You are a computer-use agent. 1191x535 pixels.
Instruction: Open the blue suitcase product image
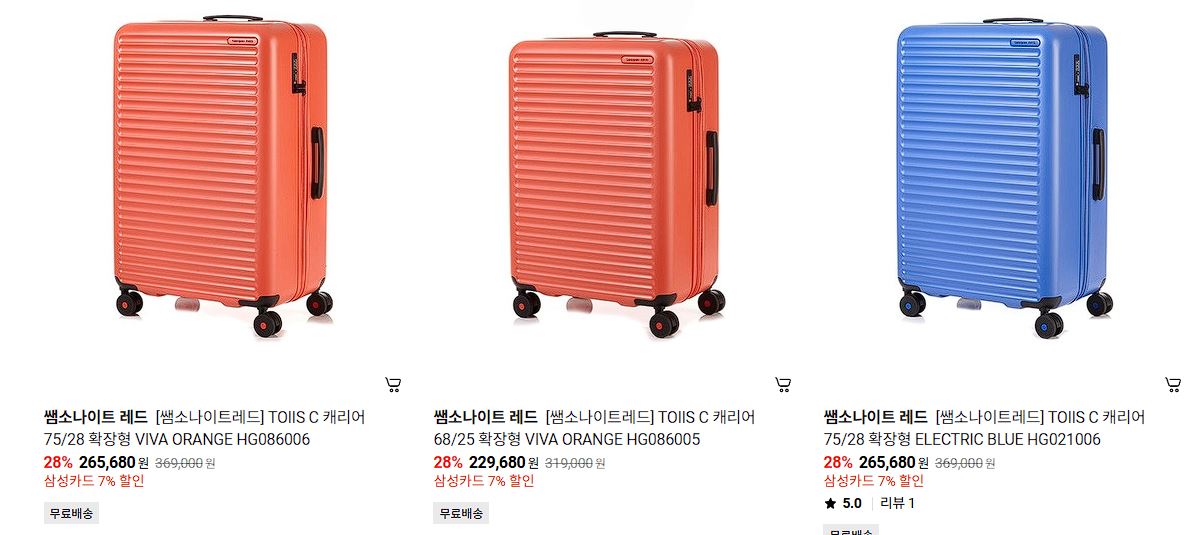pyautogui.click(x=1004, y=178)
